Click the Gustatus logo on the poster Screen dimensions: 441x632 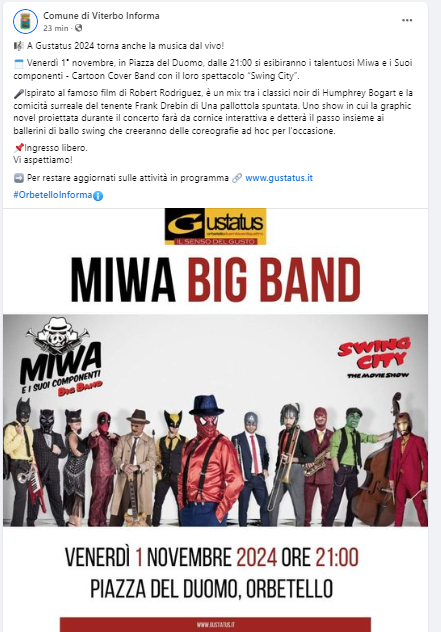coord(215,227)
